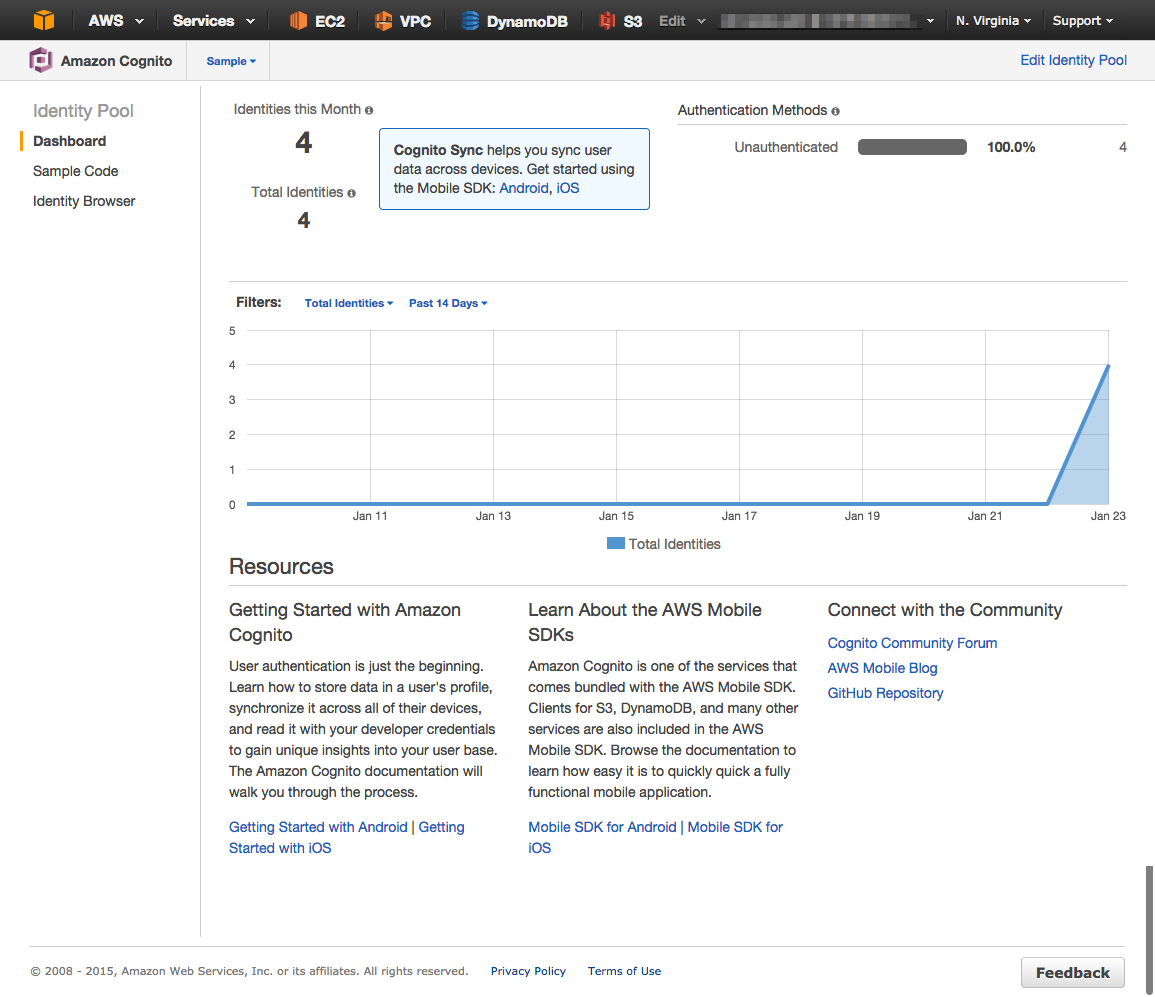Click the Amazon Cognito logo icon
1155x997 pixels.
tap(41, 60)
